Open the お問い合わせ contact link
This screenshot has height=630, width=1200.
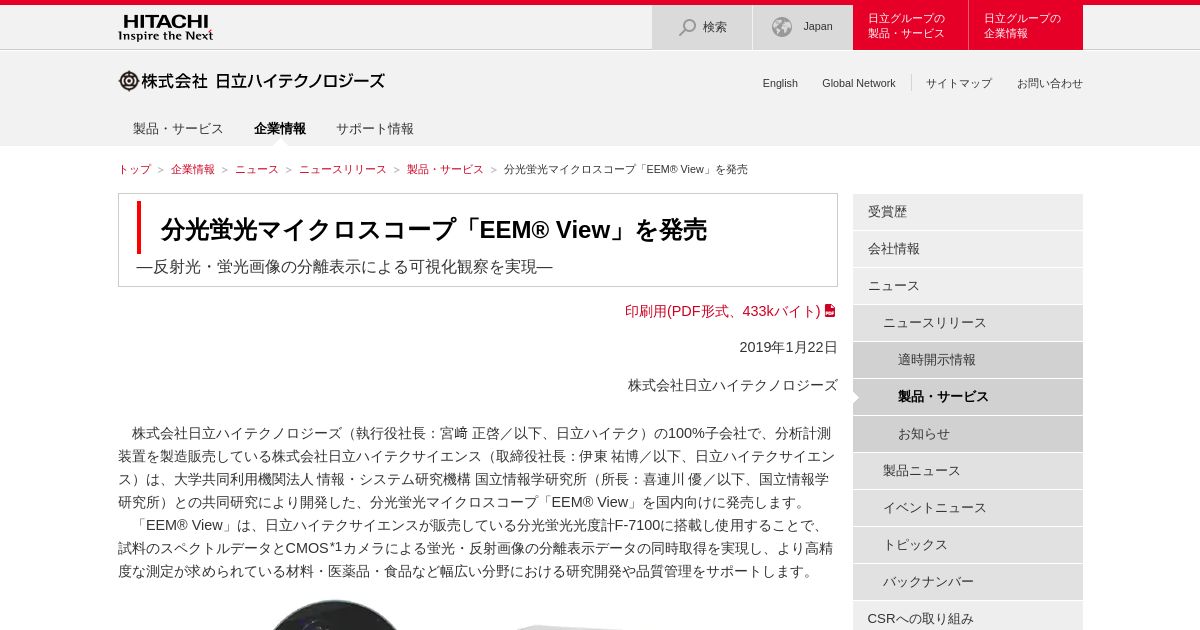click(x=1050, y=83)
